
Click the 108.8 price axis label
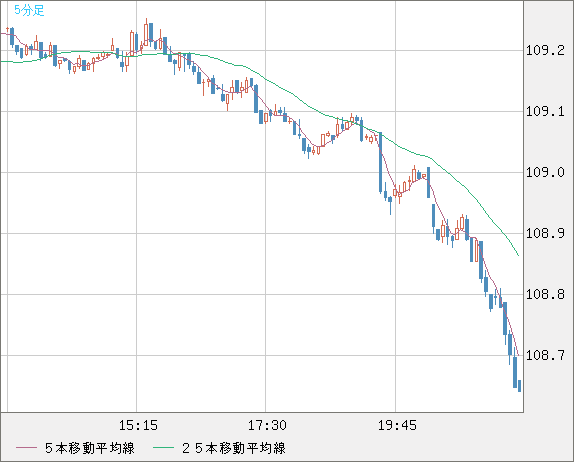coord(545,294)
